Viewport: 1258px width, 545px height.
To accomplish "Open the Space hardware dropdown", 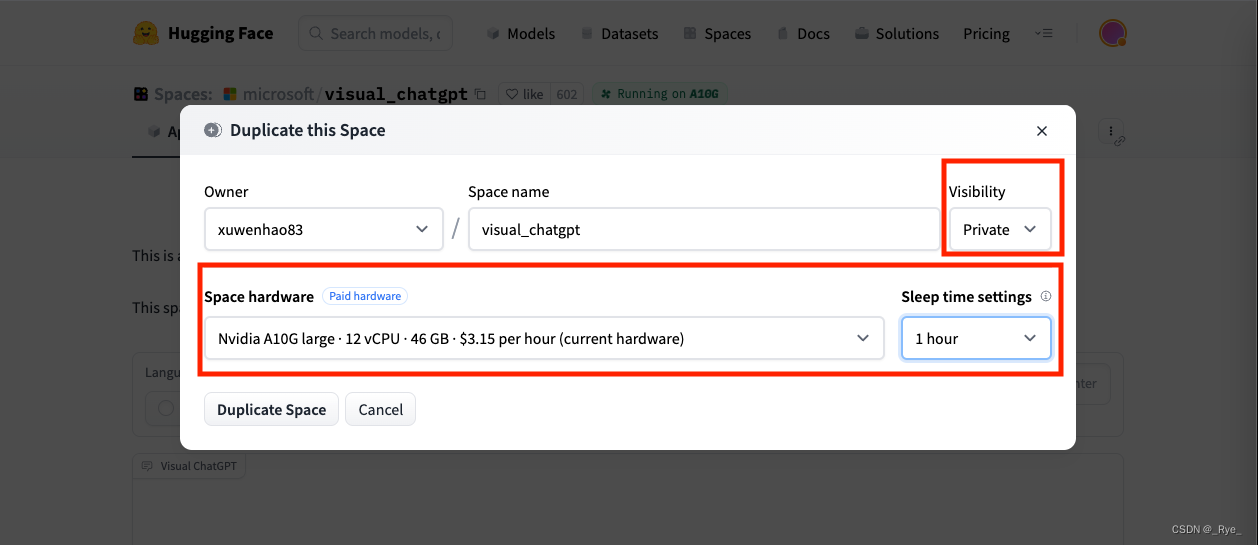I will pos(544,338).
